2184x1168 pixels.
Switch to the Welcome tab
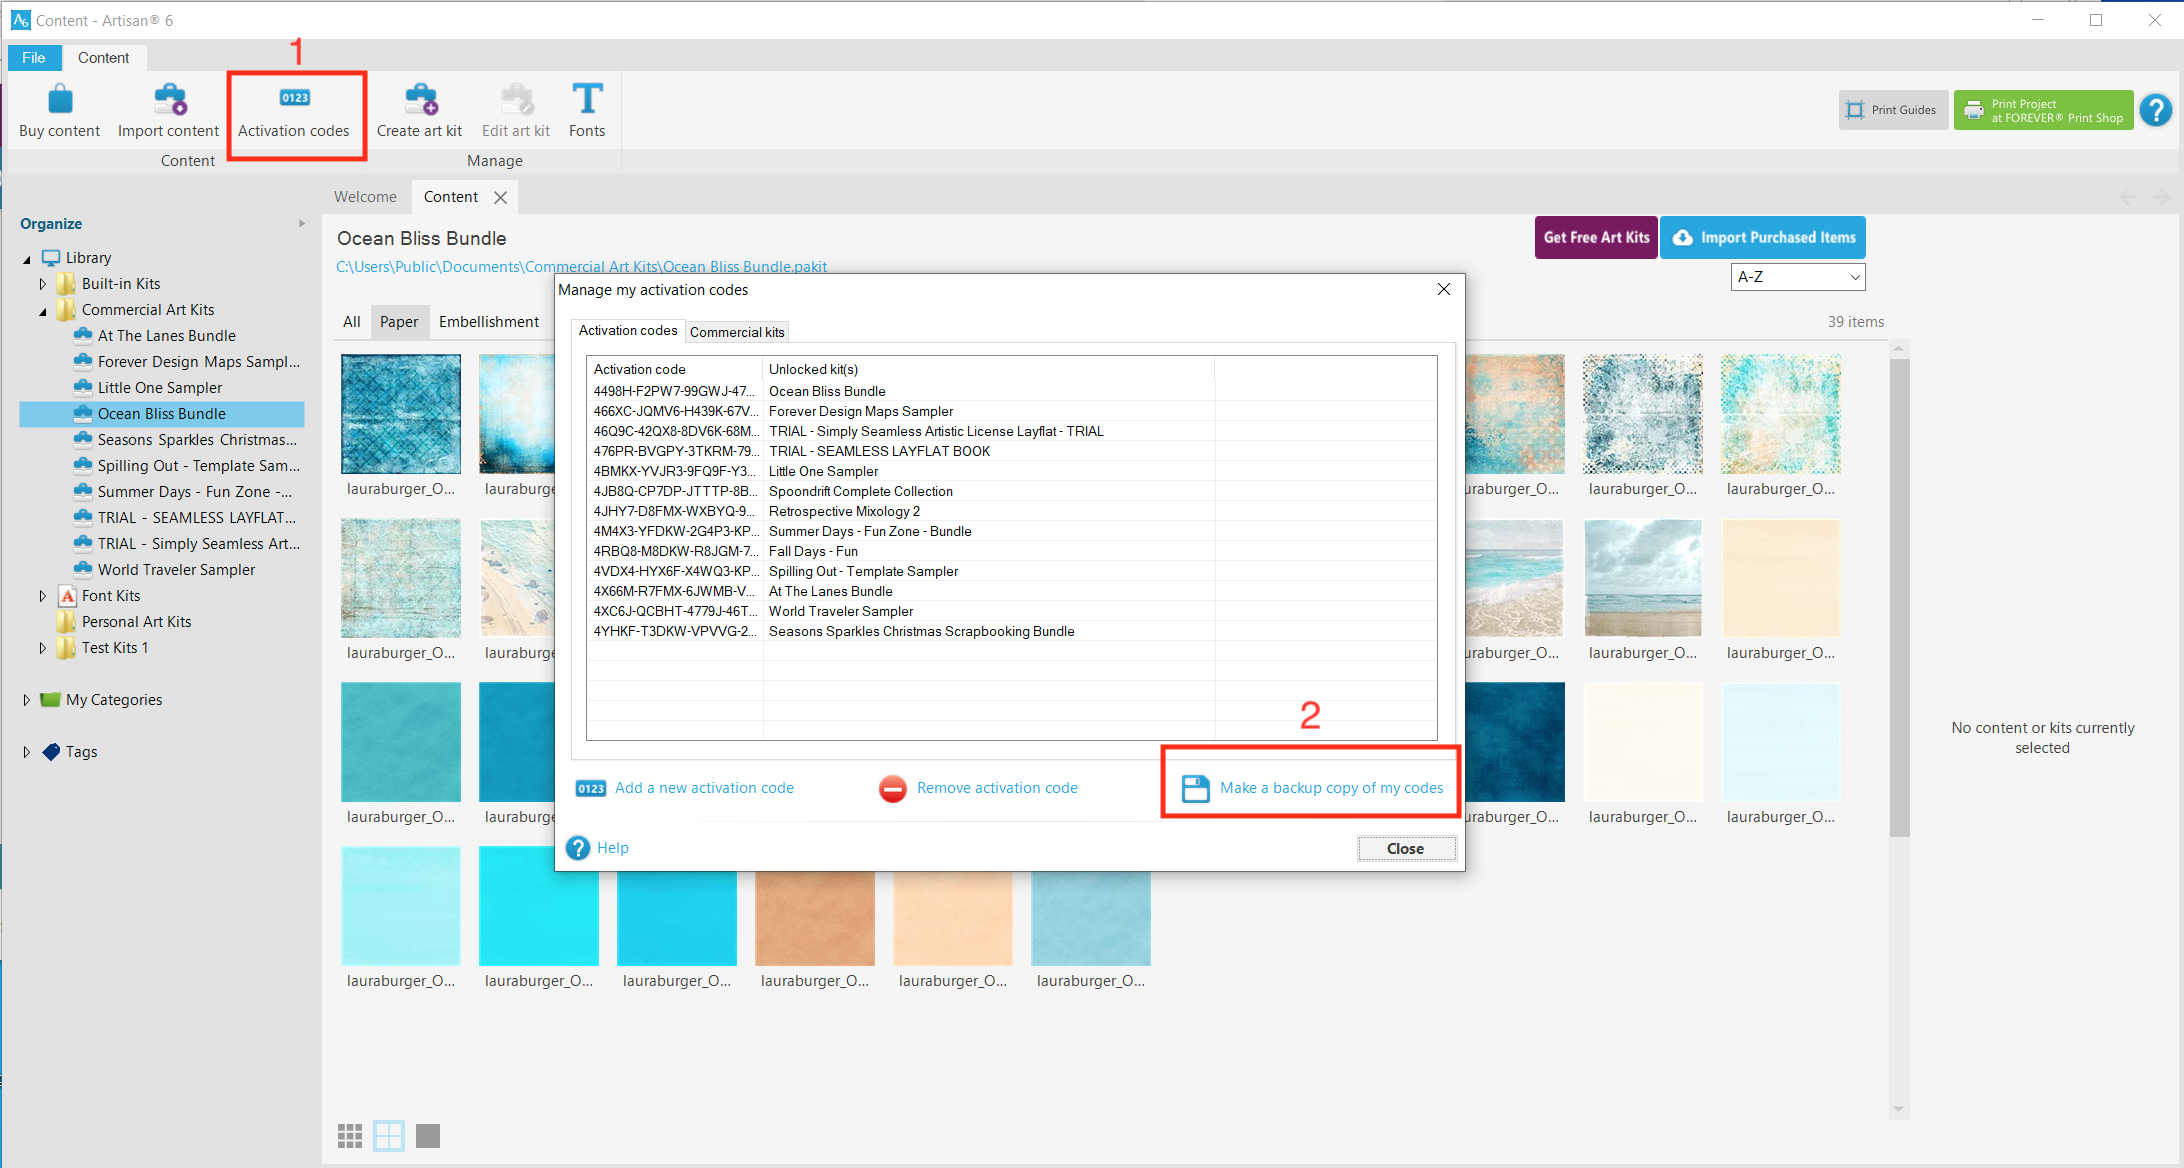coord(365,197)
